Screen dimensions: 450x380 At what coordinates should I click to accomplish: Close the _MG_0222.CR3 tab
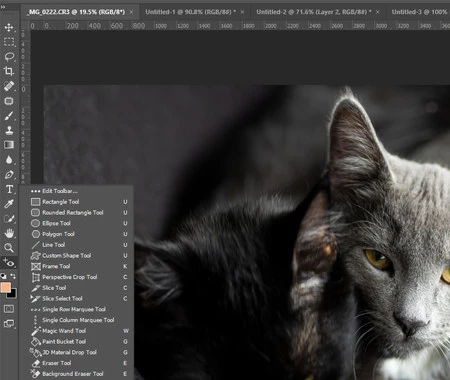tap(131, 12)
